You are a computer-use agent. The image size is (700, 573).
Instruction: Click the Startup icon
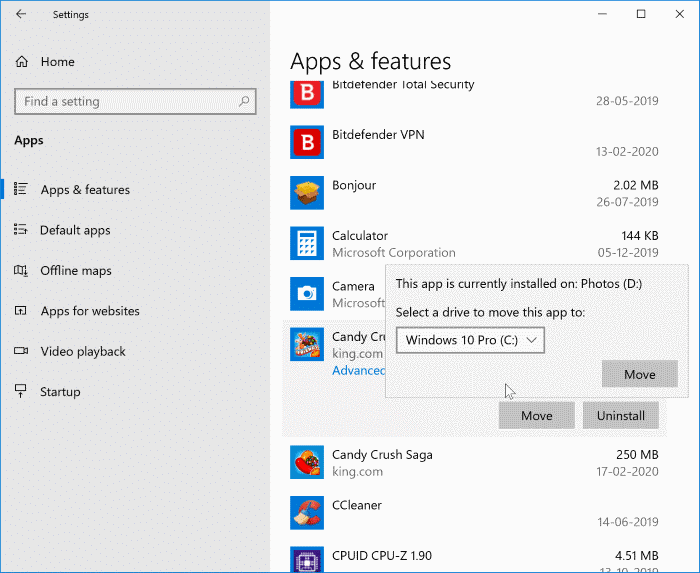tap(21, 391)
